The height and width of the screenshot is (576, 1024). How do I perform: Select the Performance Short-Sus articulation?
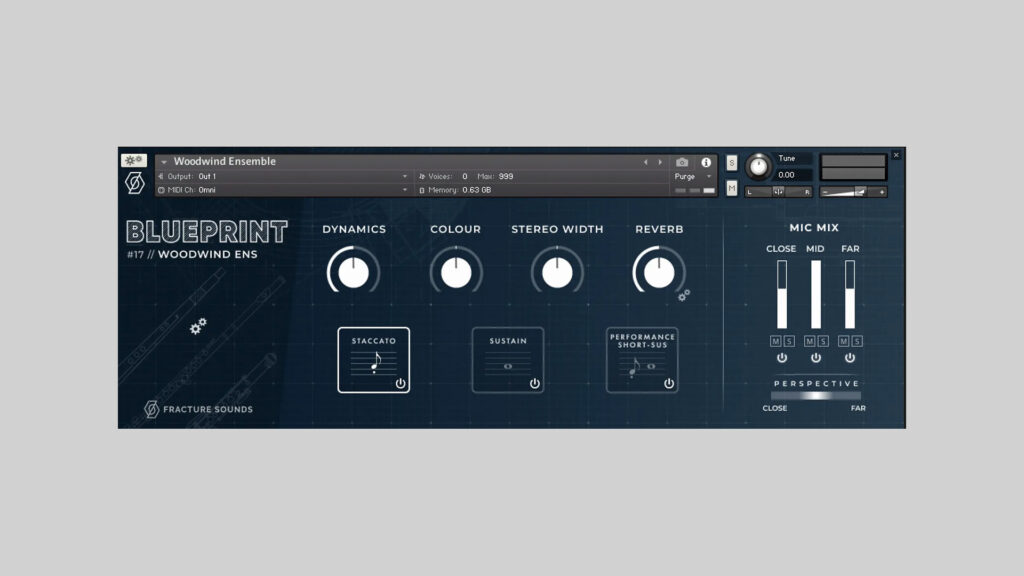(x=642, y=359)
